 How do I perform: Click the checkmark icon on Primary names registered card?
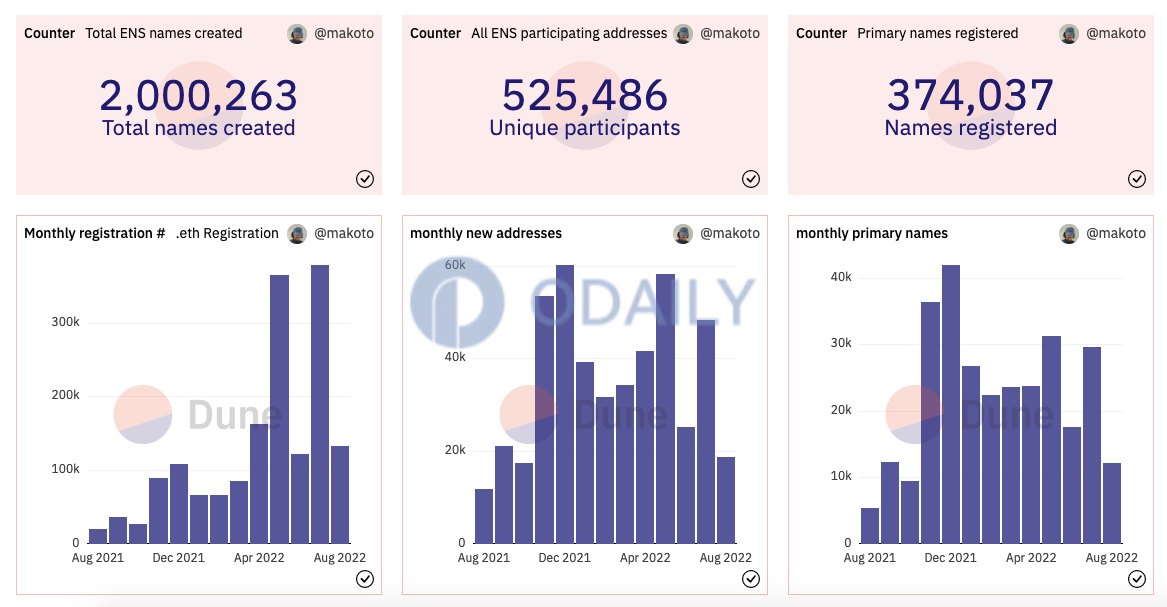[x=1136, y=179]
